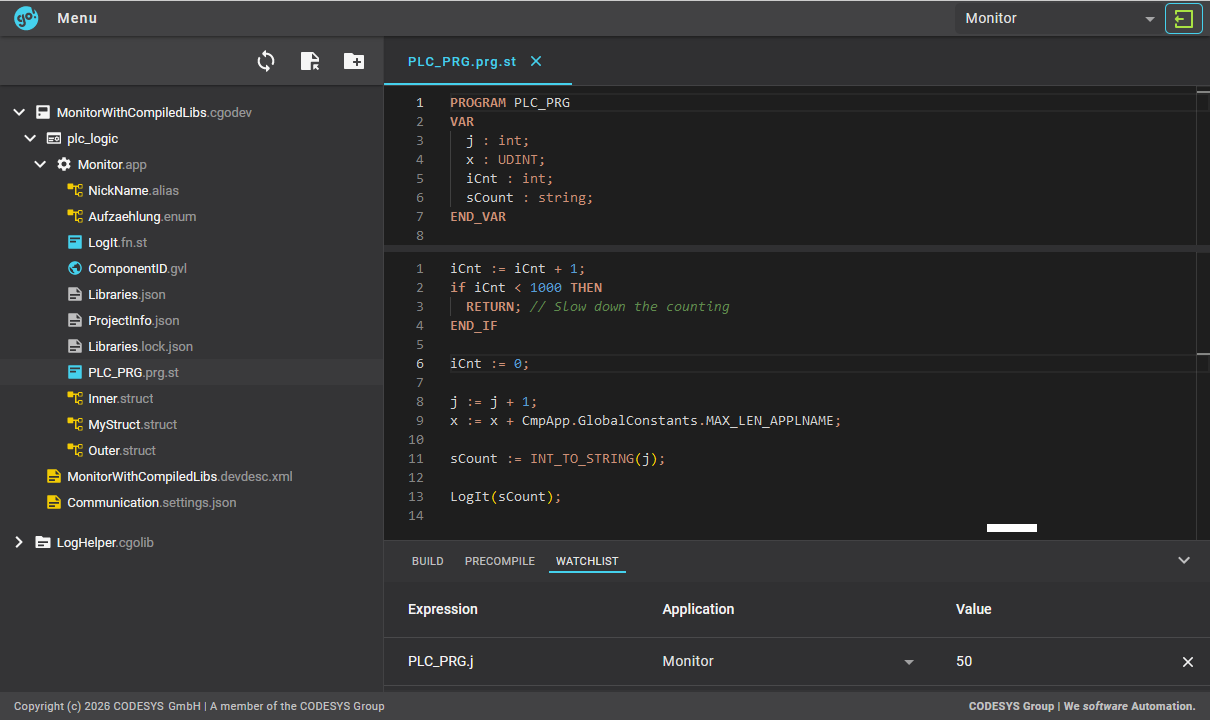Close the PLC_PRG.prg.st editor tab
Image resolution: width=1210 pixels, height=720 pixels.
536,61
